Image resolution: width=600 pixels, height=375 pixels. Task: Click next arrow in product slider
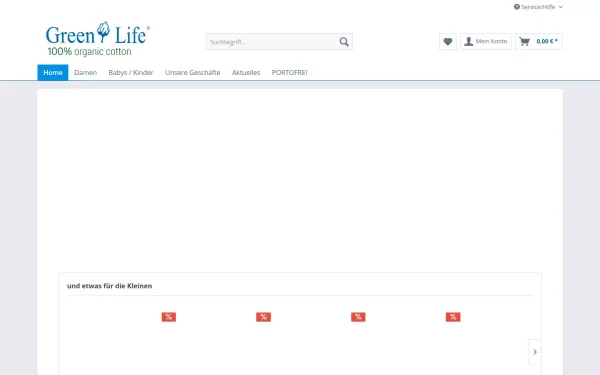coord(535,352)
